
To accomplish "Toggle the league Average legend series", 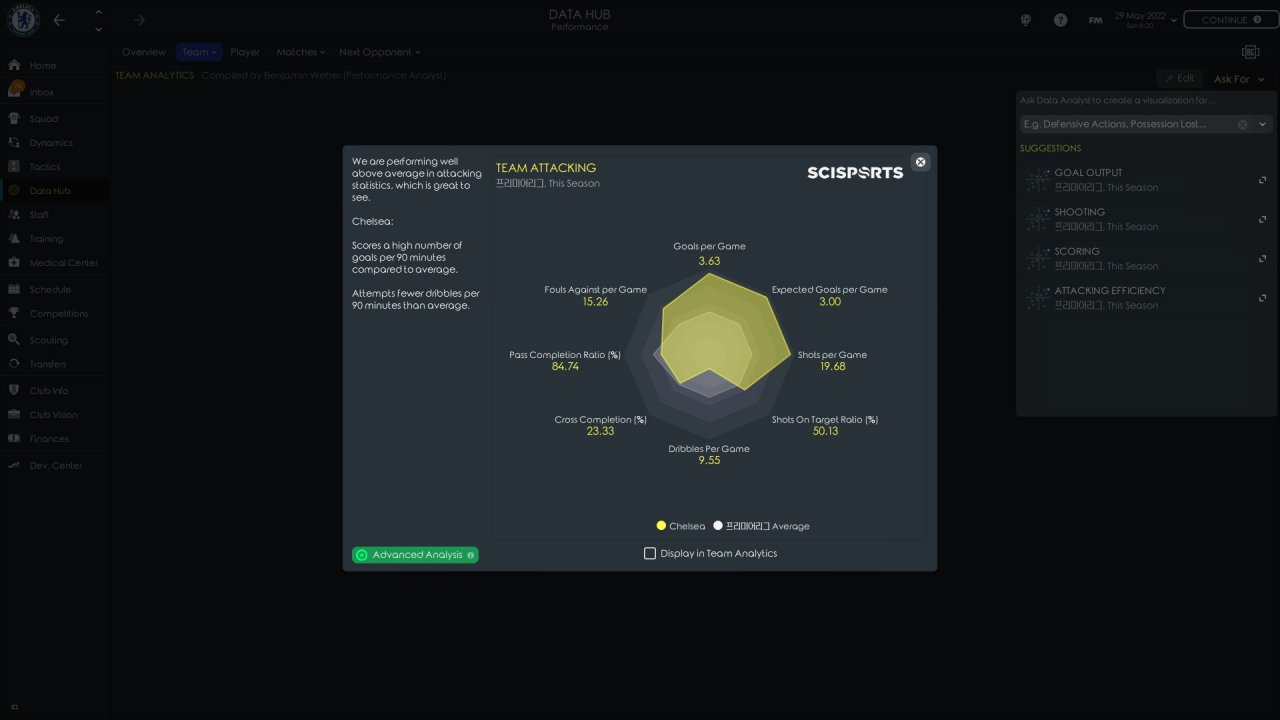I will (x=761, y=526).
